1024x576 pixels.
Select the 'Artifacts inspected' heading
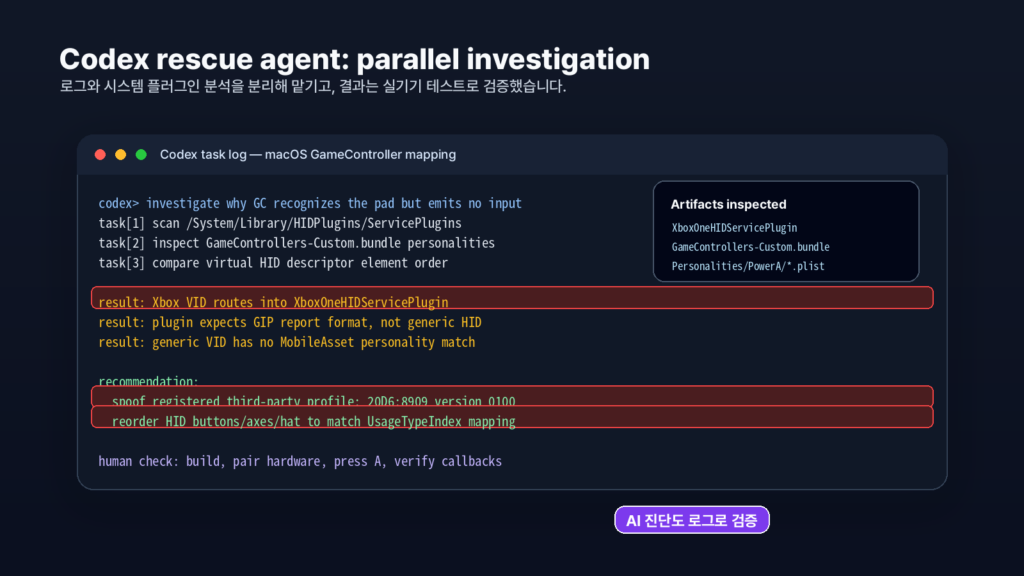[728, 204]
